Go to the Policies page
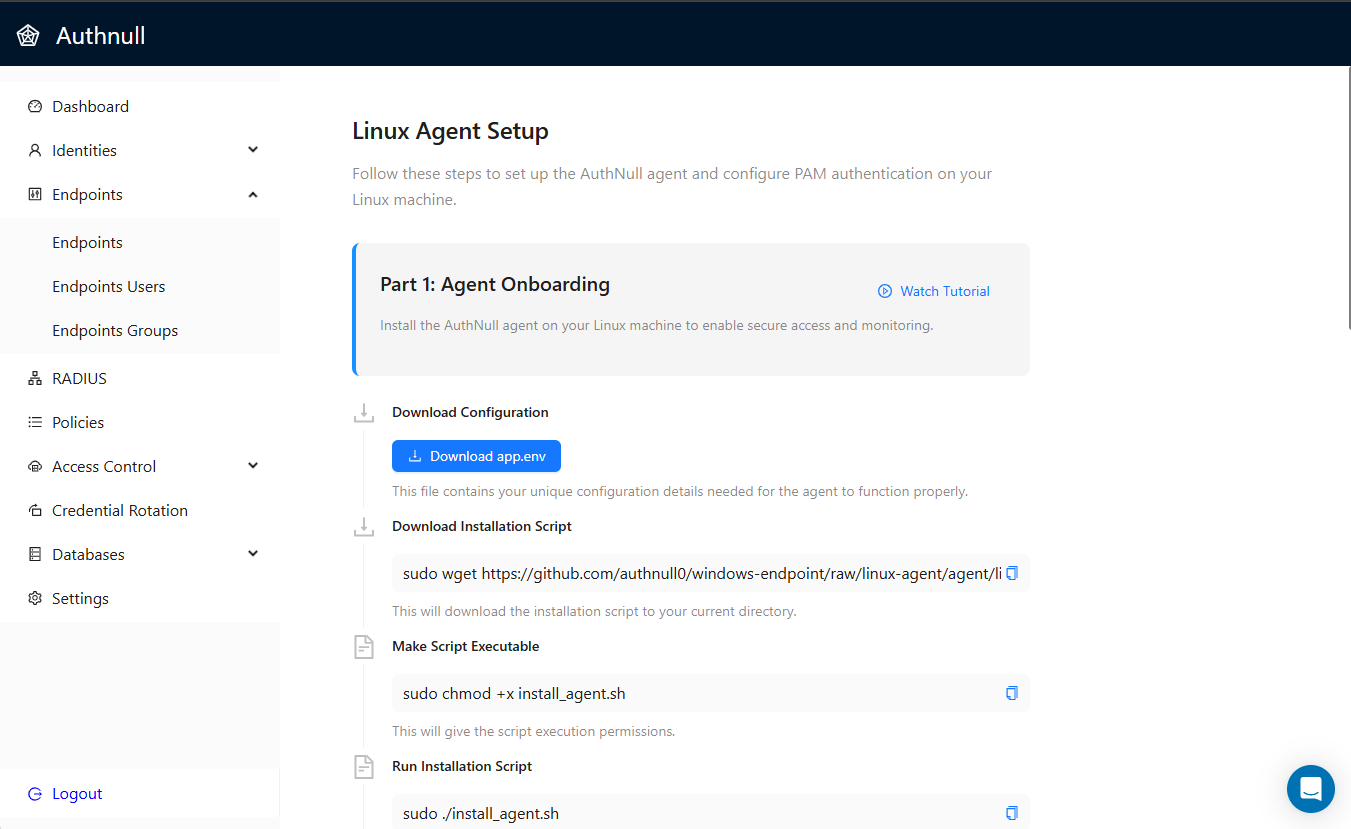Screen dimensions: 1351x829 [x=78, y=423]
